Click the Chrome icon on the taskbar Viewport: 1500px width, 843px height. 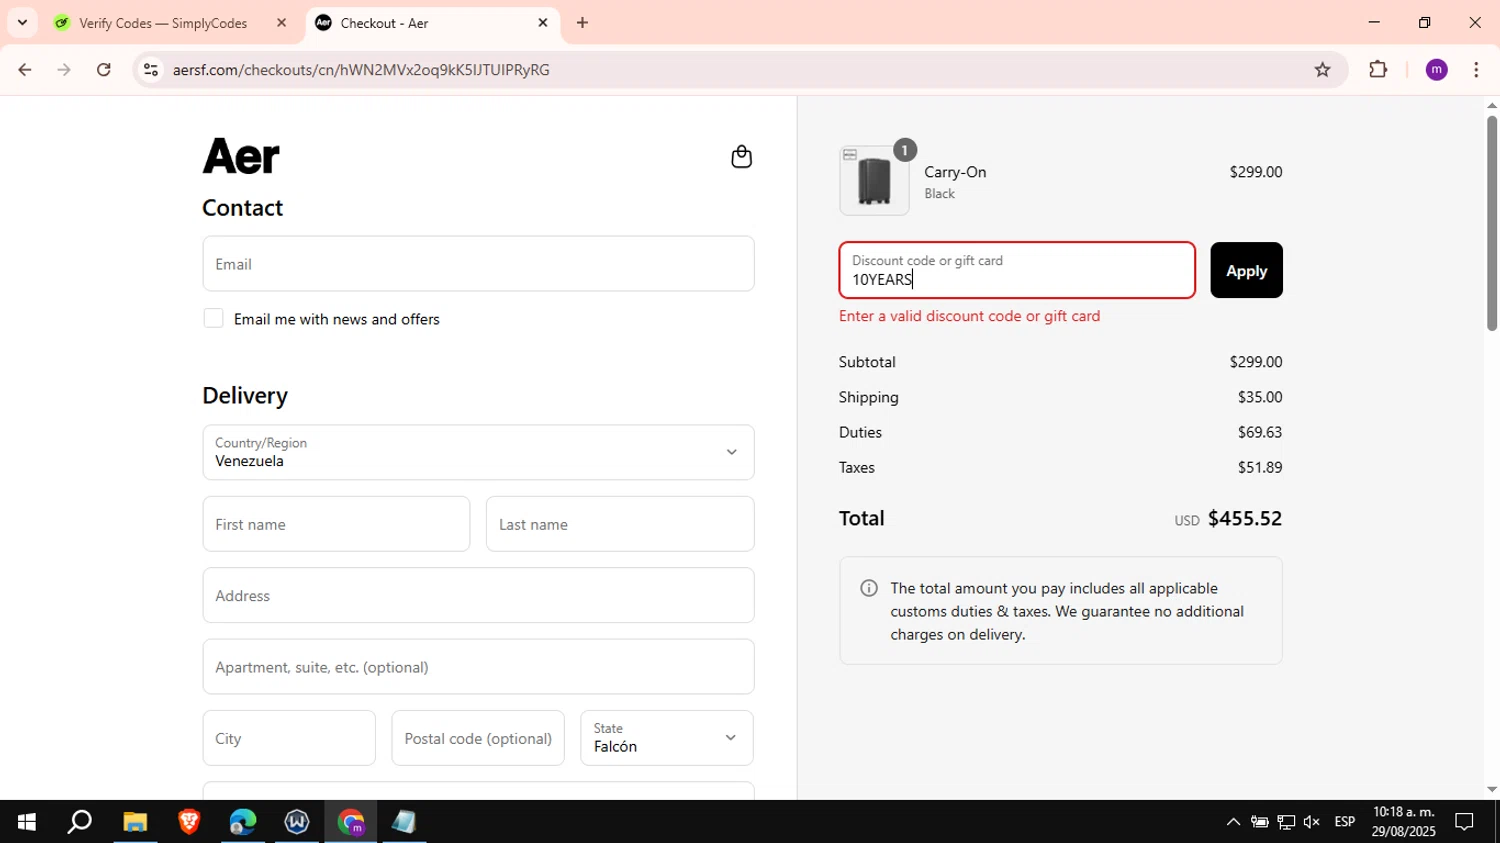351,822
